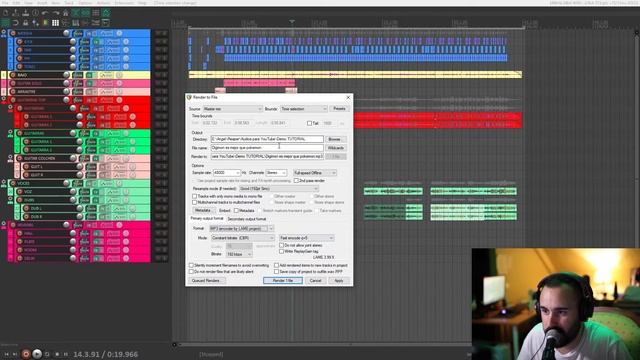Click the transport Play button
This screenshot has width=640, height=360.
point(37,354)
